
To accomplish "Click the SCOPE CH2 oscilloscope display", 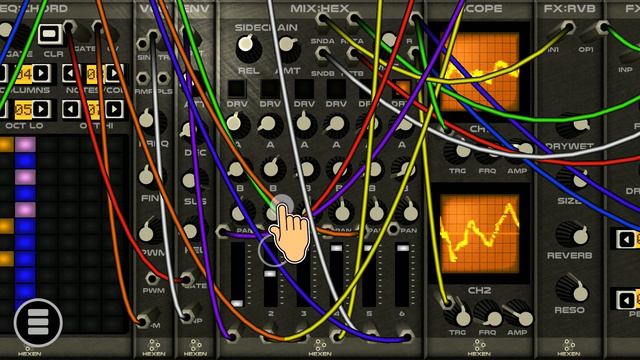I will pyautogui.click(x=480, y=233).
